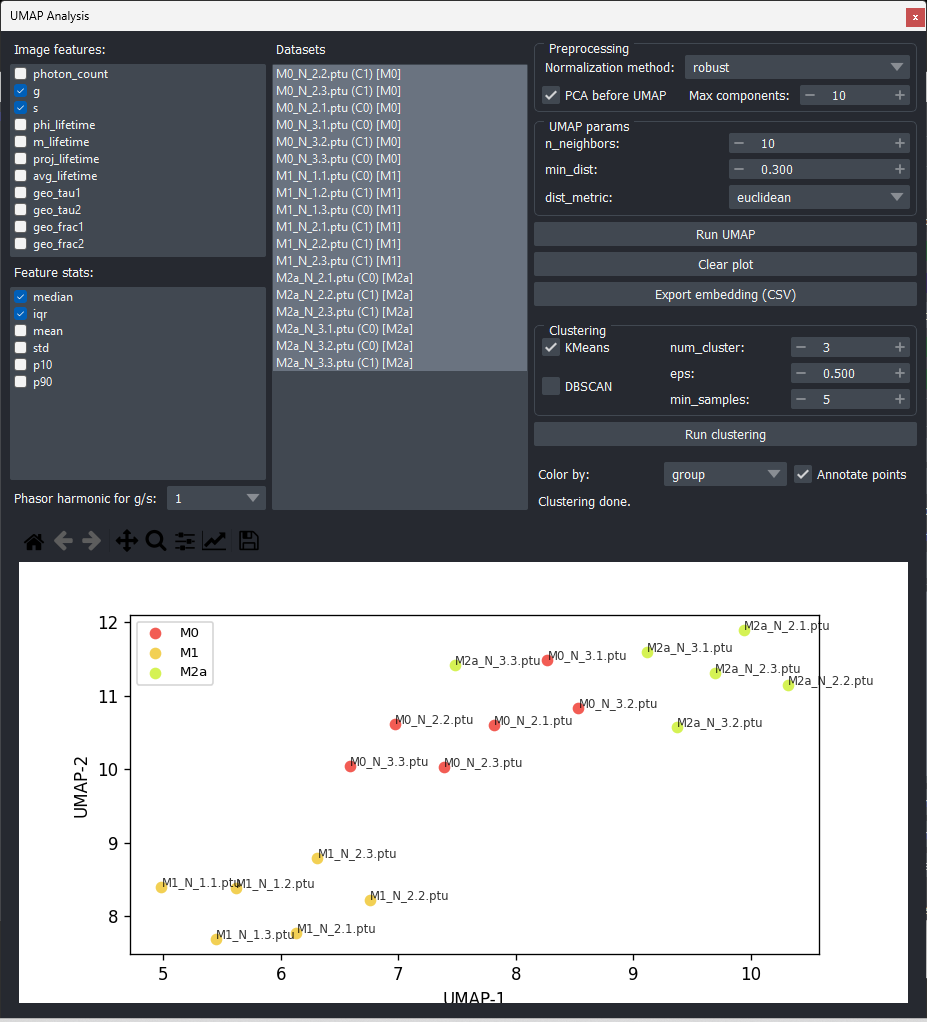Open the Color by dropdown
The image size is (927, 1022).
pyautogui.click(x=724, y=474)
